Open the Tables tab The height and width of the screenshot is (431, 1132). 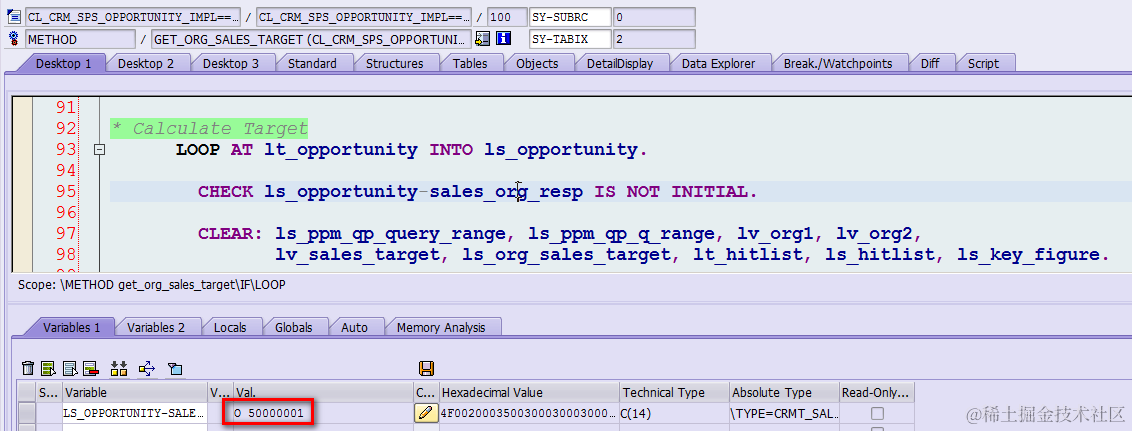point(470,64)
